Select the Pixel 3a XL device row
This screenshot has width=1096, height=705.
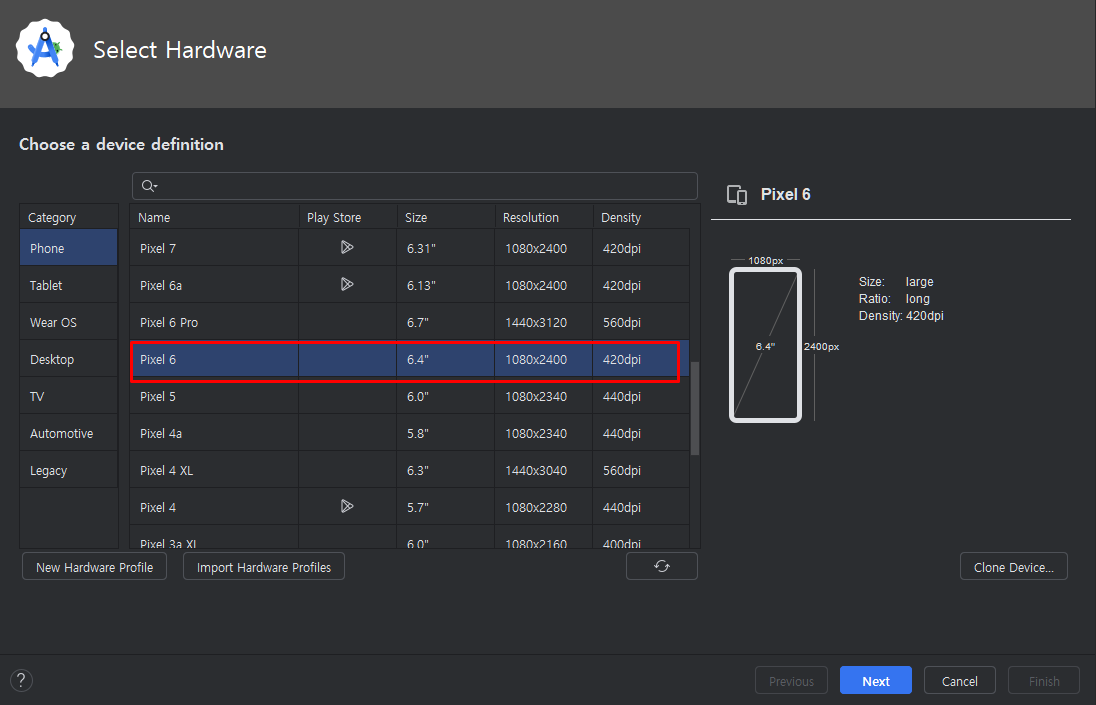(x=410, y=537)
